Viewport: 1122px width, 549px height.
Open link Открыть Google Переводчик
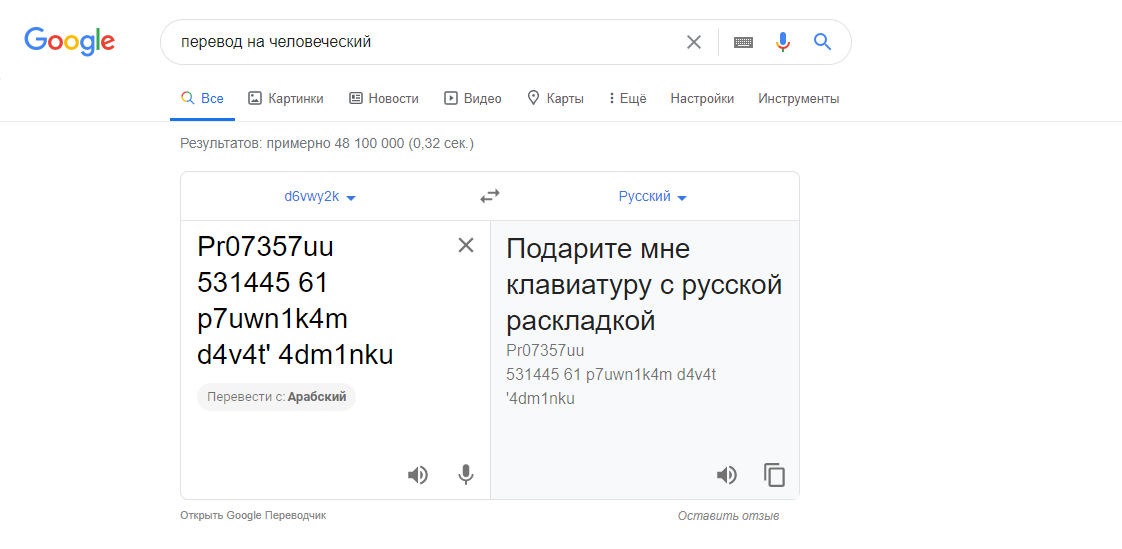pyautogui.click(x=254, y=515)
